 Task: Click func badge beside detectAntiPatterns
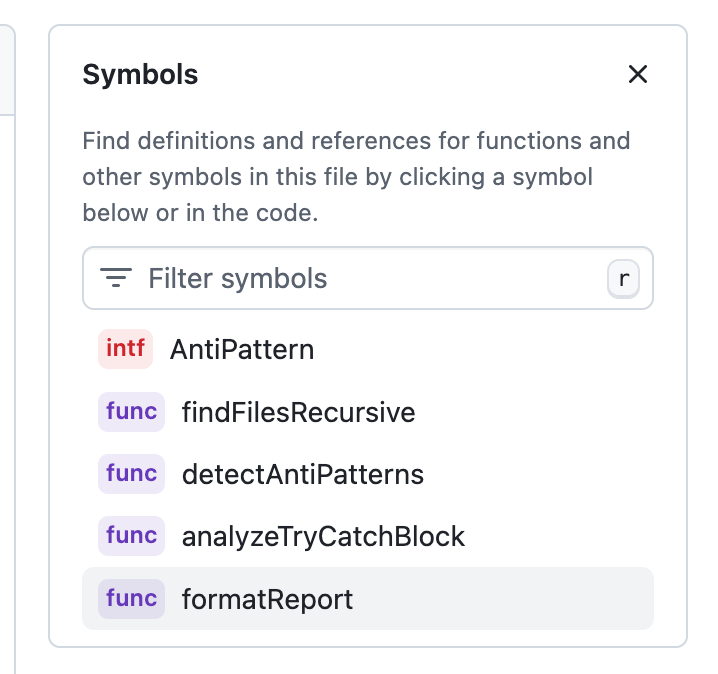[x=131, y=474]
